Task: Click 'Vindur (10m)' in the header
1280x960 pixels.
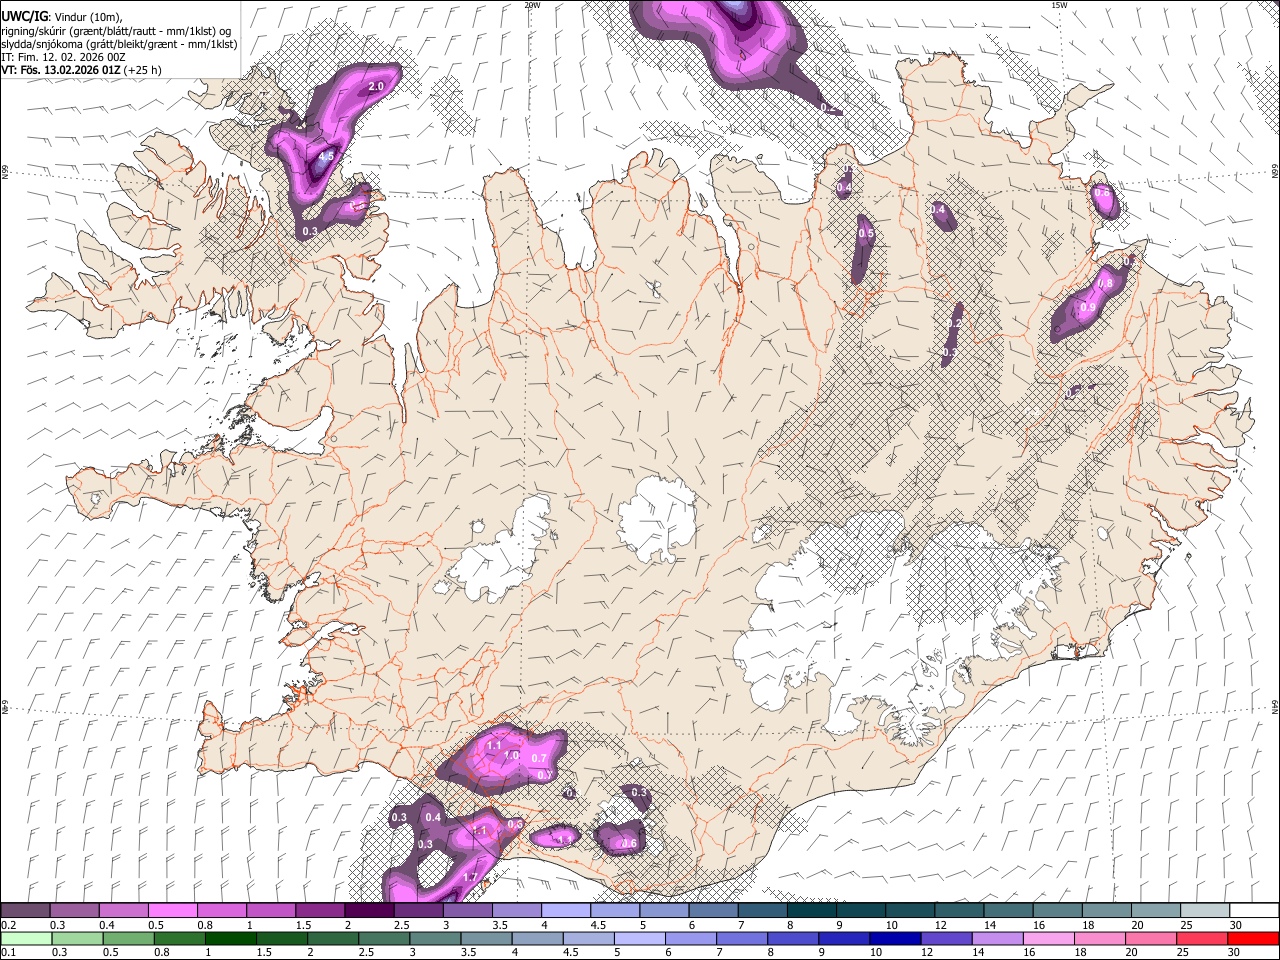Action: (86, 17)
